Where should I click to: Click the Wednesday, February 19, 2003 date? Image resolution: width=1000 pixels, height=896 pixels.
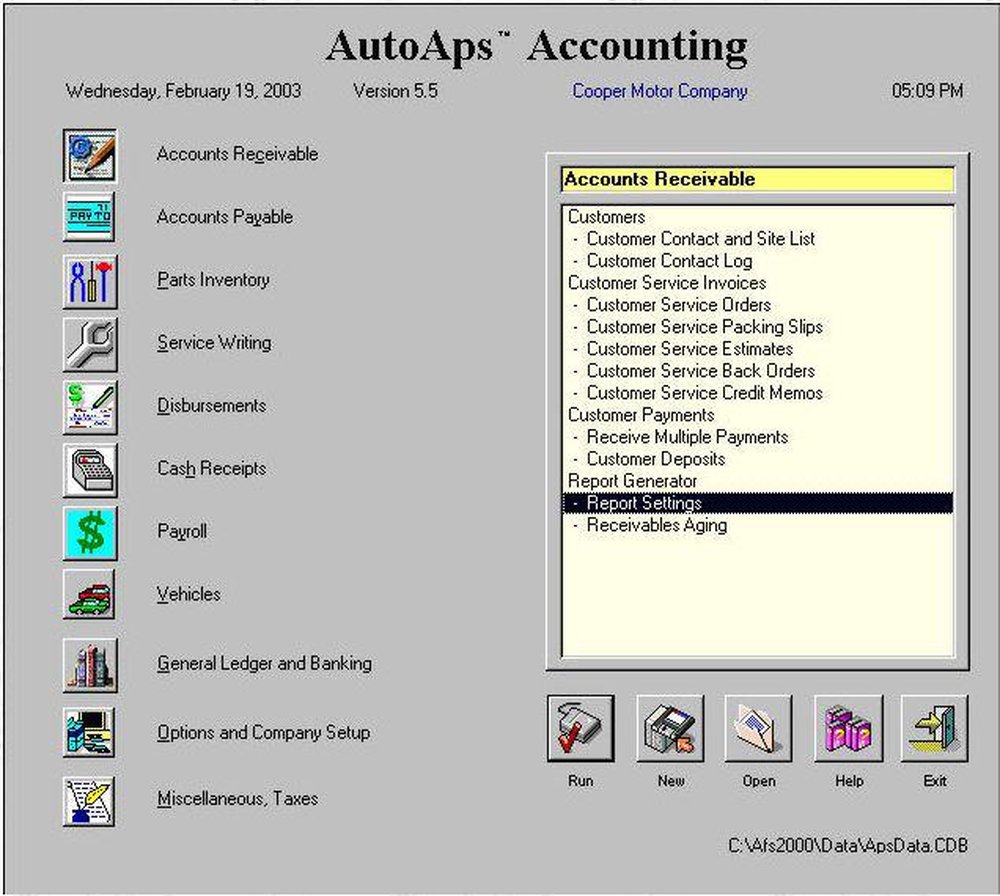183,91
